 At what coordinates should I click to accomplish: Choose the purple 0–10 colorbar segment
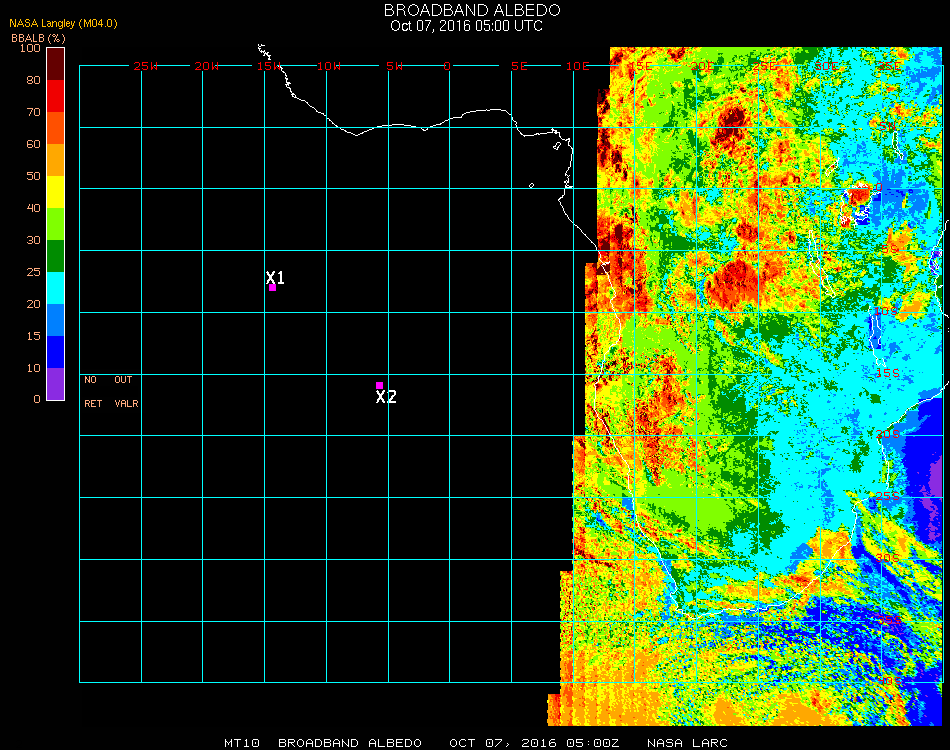point(56,383)
